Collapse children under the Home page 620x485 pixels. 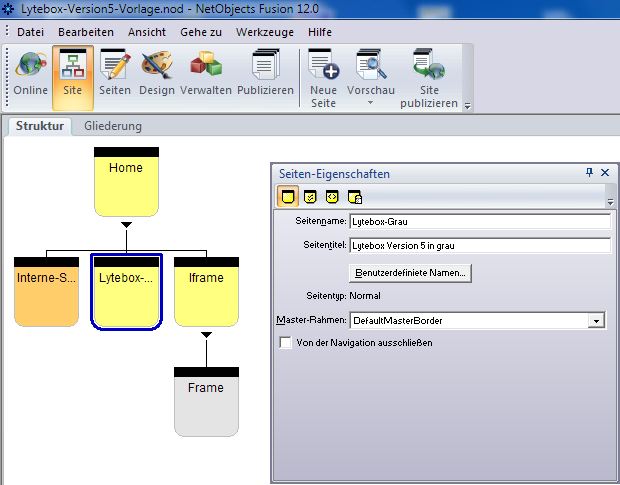pyautogui.click(x=126, y=225)
